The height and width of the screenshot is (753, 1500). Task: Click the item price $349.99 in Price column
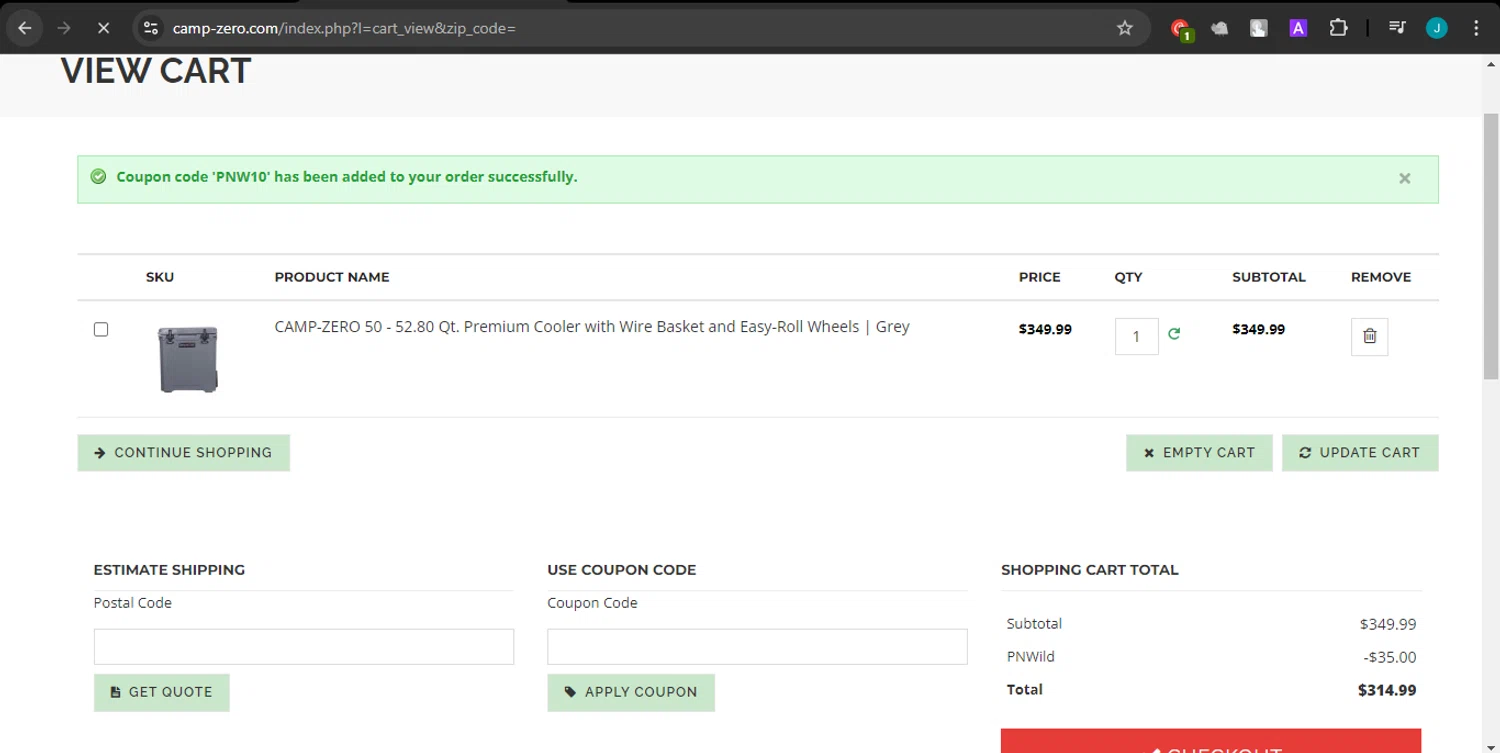coord(1045,329)
